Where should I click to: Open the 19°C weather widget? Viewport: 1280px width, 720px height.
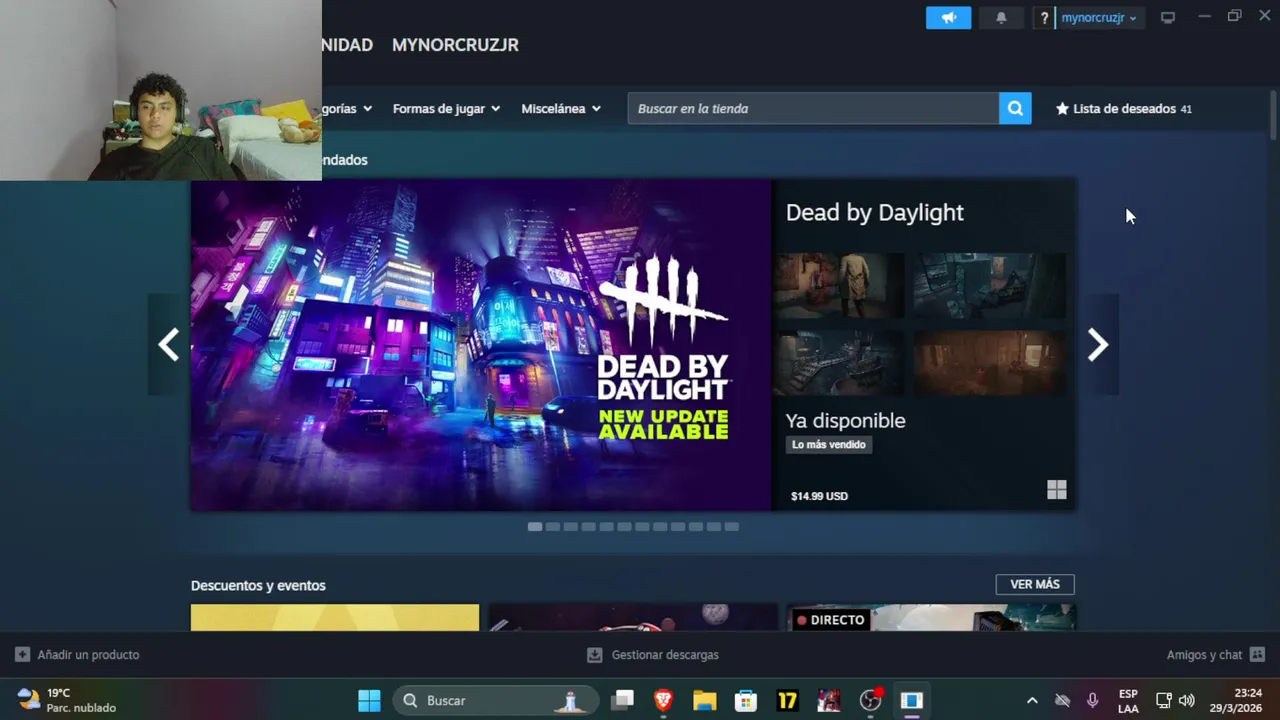[x=66, y=700]
